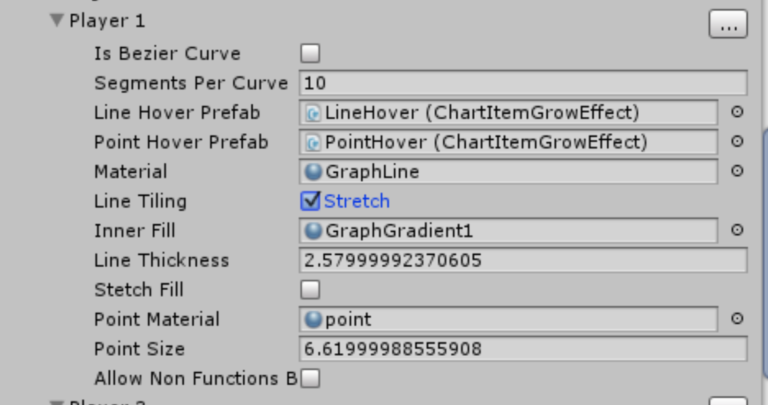This screenshot has width=768, height=405.
Task: Click the point material sphere icon
Action: [313, 319]
